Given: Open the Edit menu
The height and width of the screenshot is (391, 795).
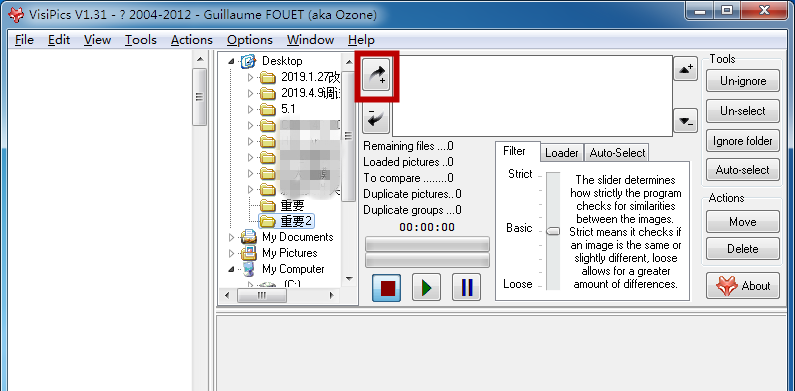Looking at the screenshot, I should pyautogui.click(x=59, y=40).
